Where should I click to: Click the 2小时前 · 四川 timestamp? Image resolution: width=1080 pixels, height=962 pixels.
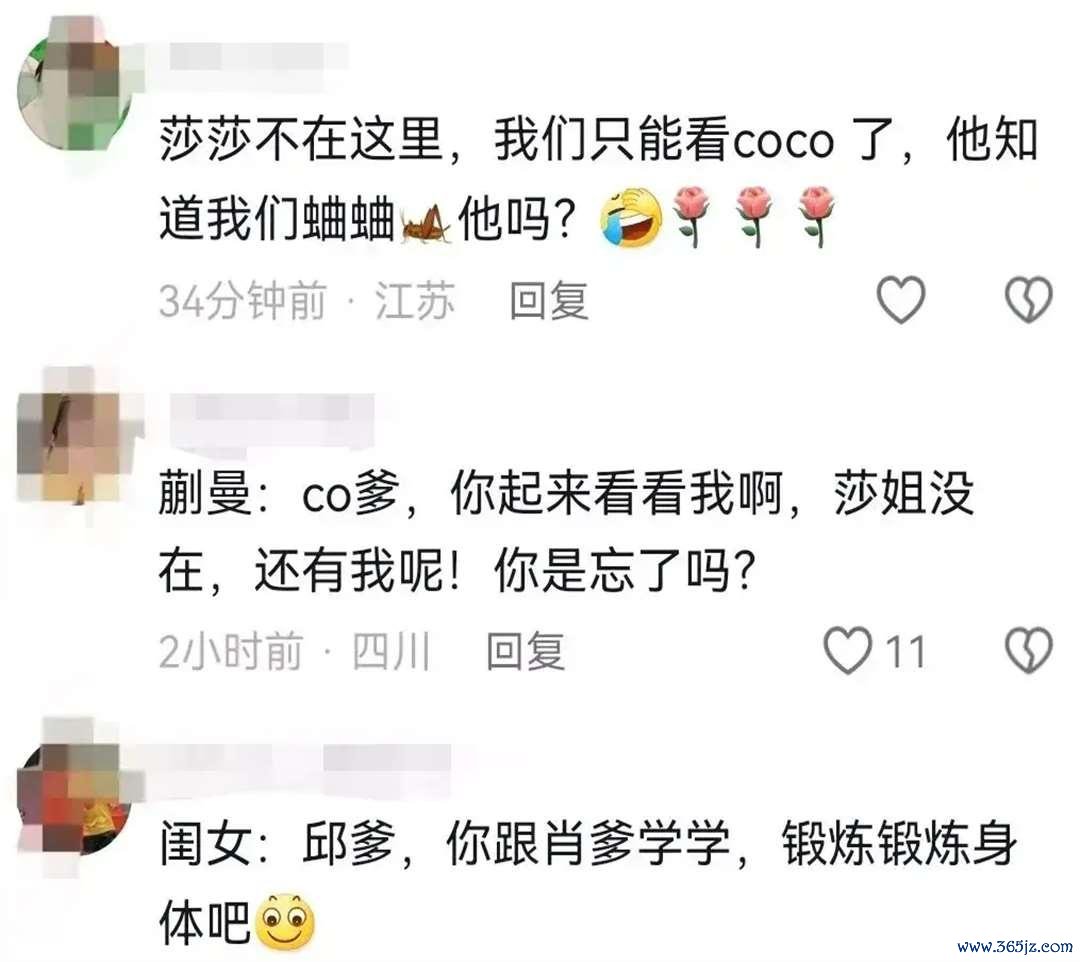[x=295, y=651]
